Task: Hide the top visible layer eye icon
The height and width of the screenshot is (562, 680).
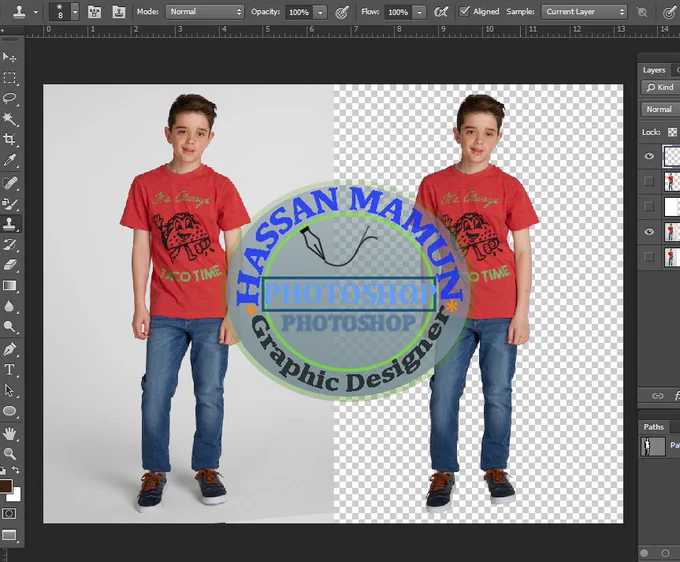Action: tap(649, 156)
